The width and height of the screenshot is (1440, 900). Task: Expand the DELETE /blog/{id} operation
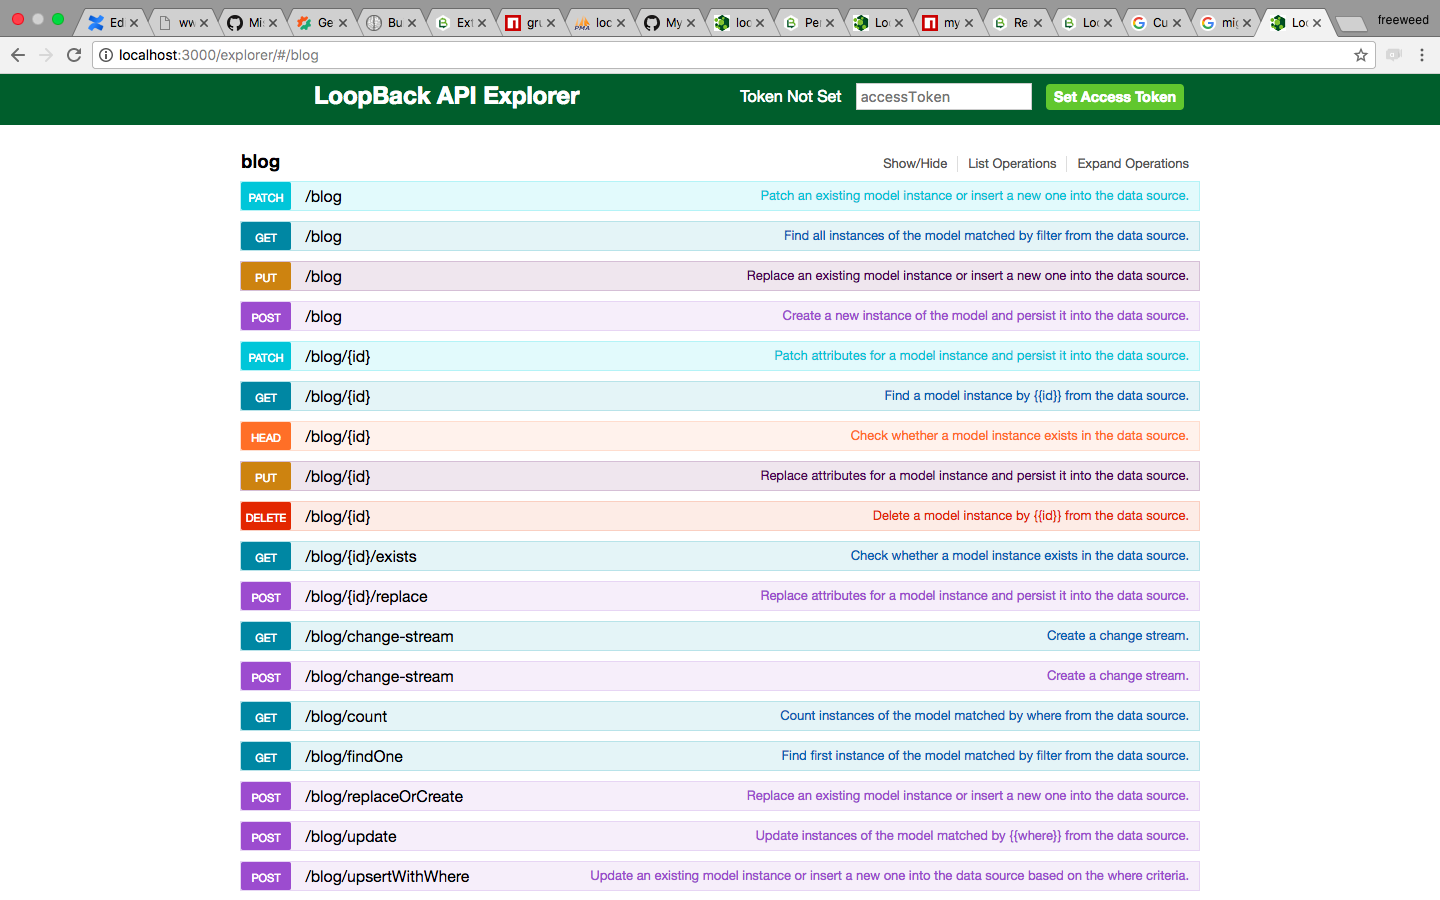720,516
